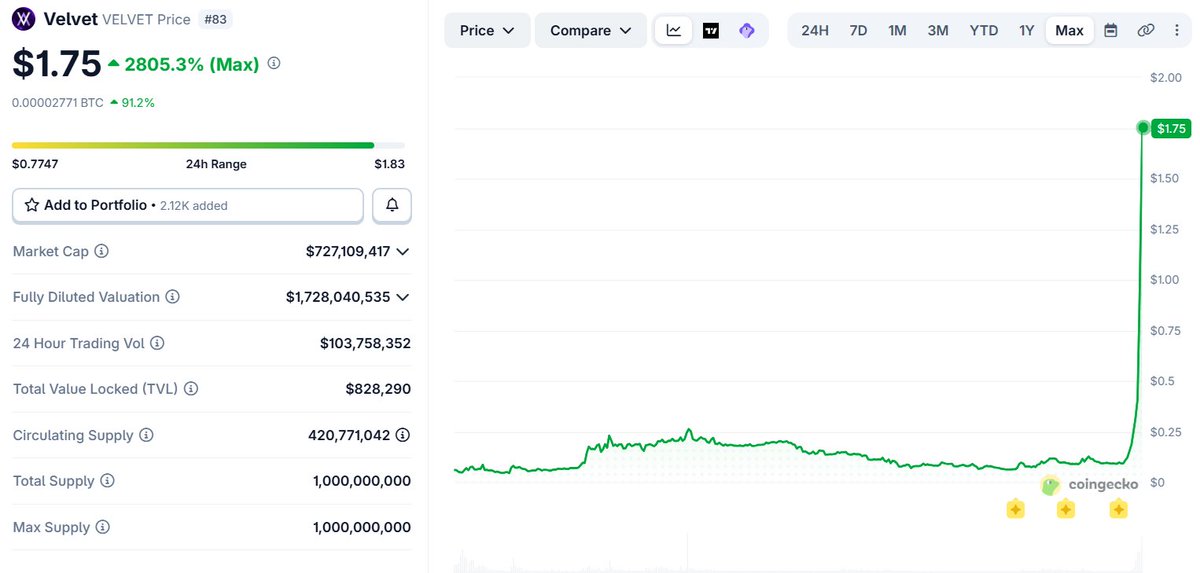Select the Max time range

pyautogui.click(x=1069, y=30)
